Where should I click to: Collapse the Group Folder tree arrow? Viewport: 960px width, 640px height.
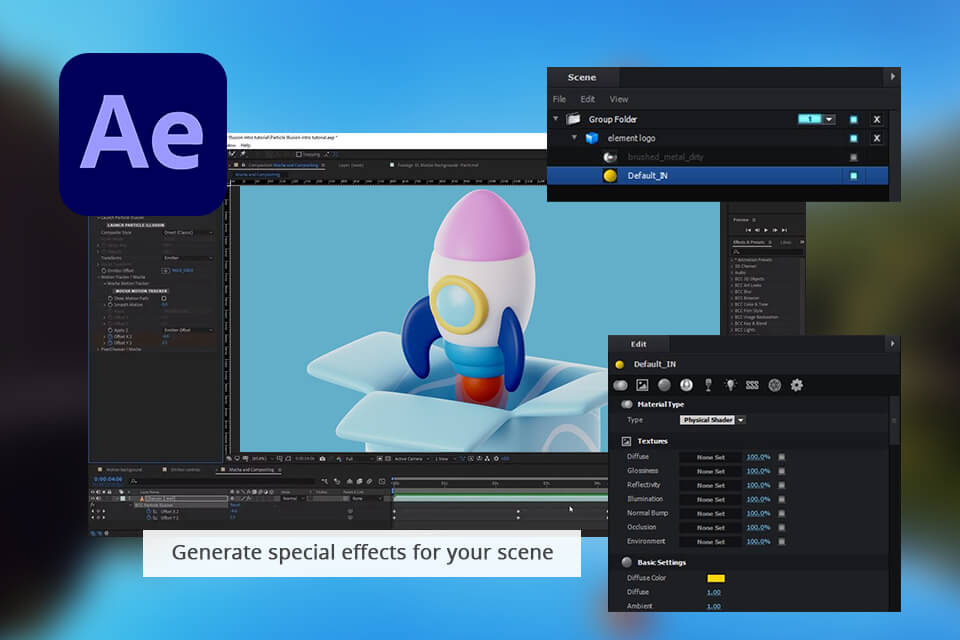[x=556, y=119]
